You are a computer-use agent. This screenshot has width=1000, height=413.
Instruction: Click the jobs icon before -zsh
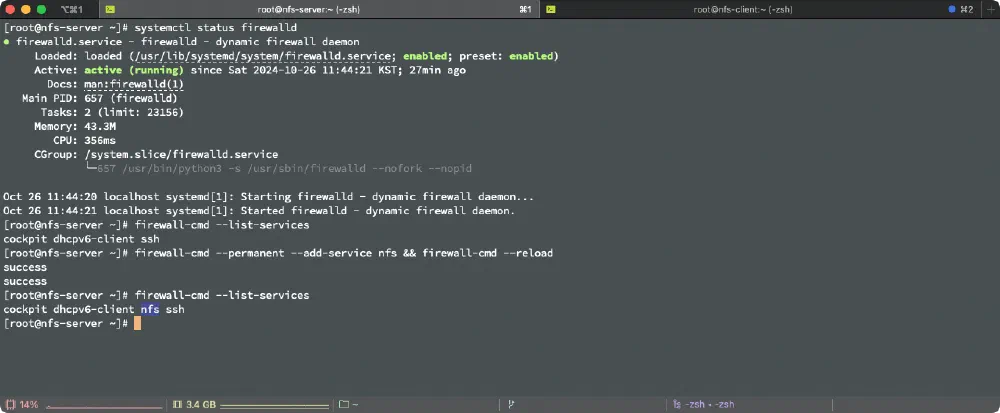pyautogui.click(x=677, y=404)
